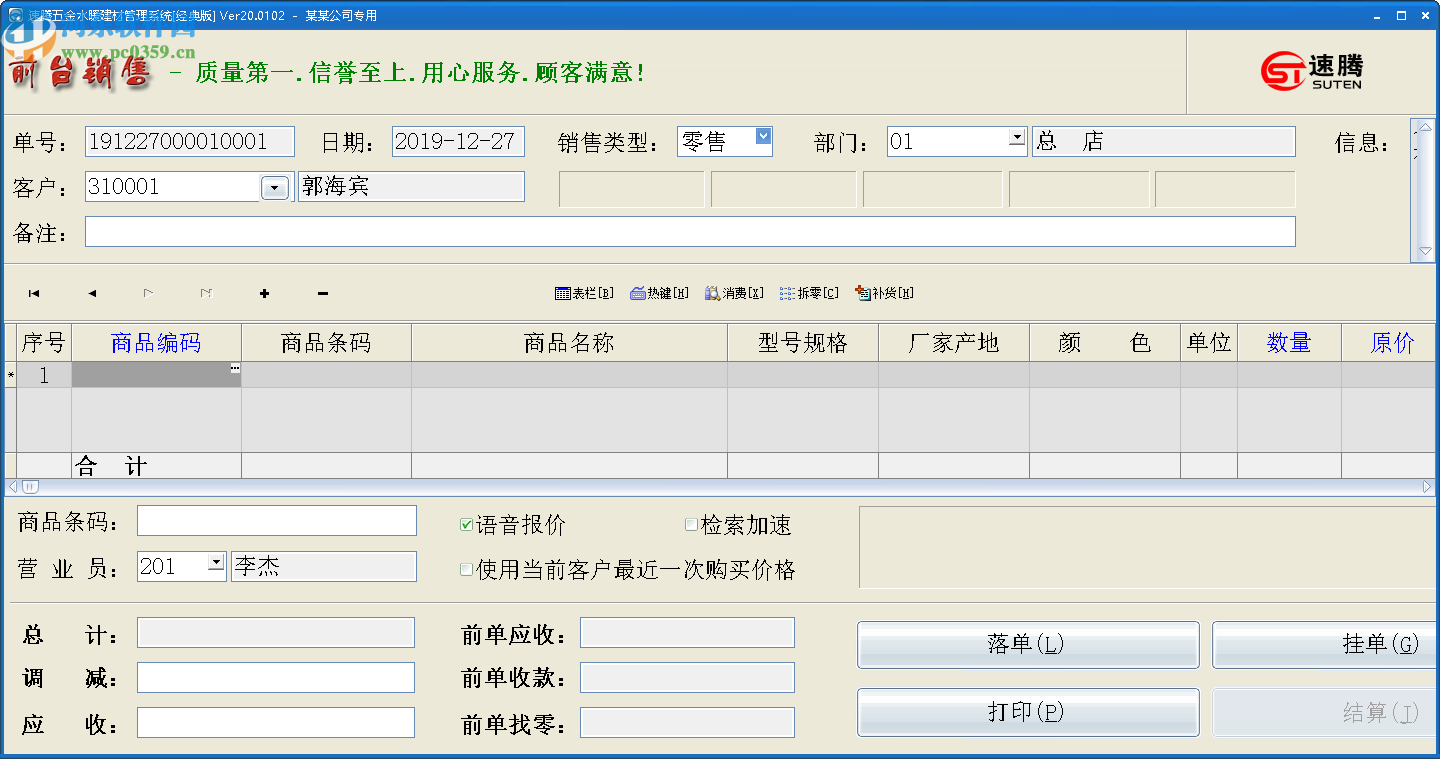Click the 打印(P) print button
This screenshot has width=1440, height=759.
point(1027,712)
